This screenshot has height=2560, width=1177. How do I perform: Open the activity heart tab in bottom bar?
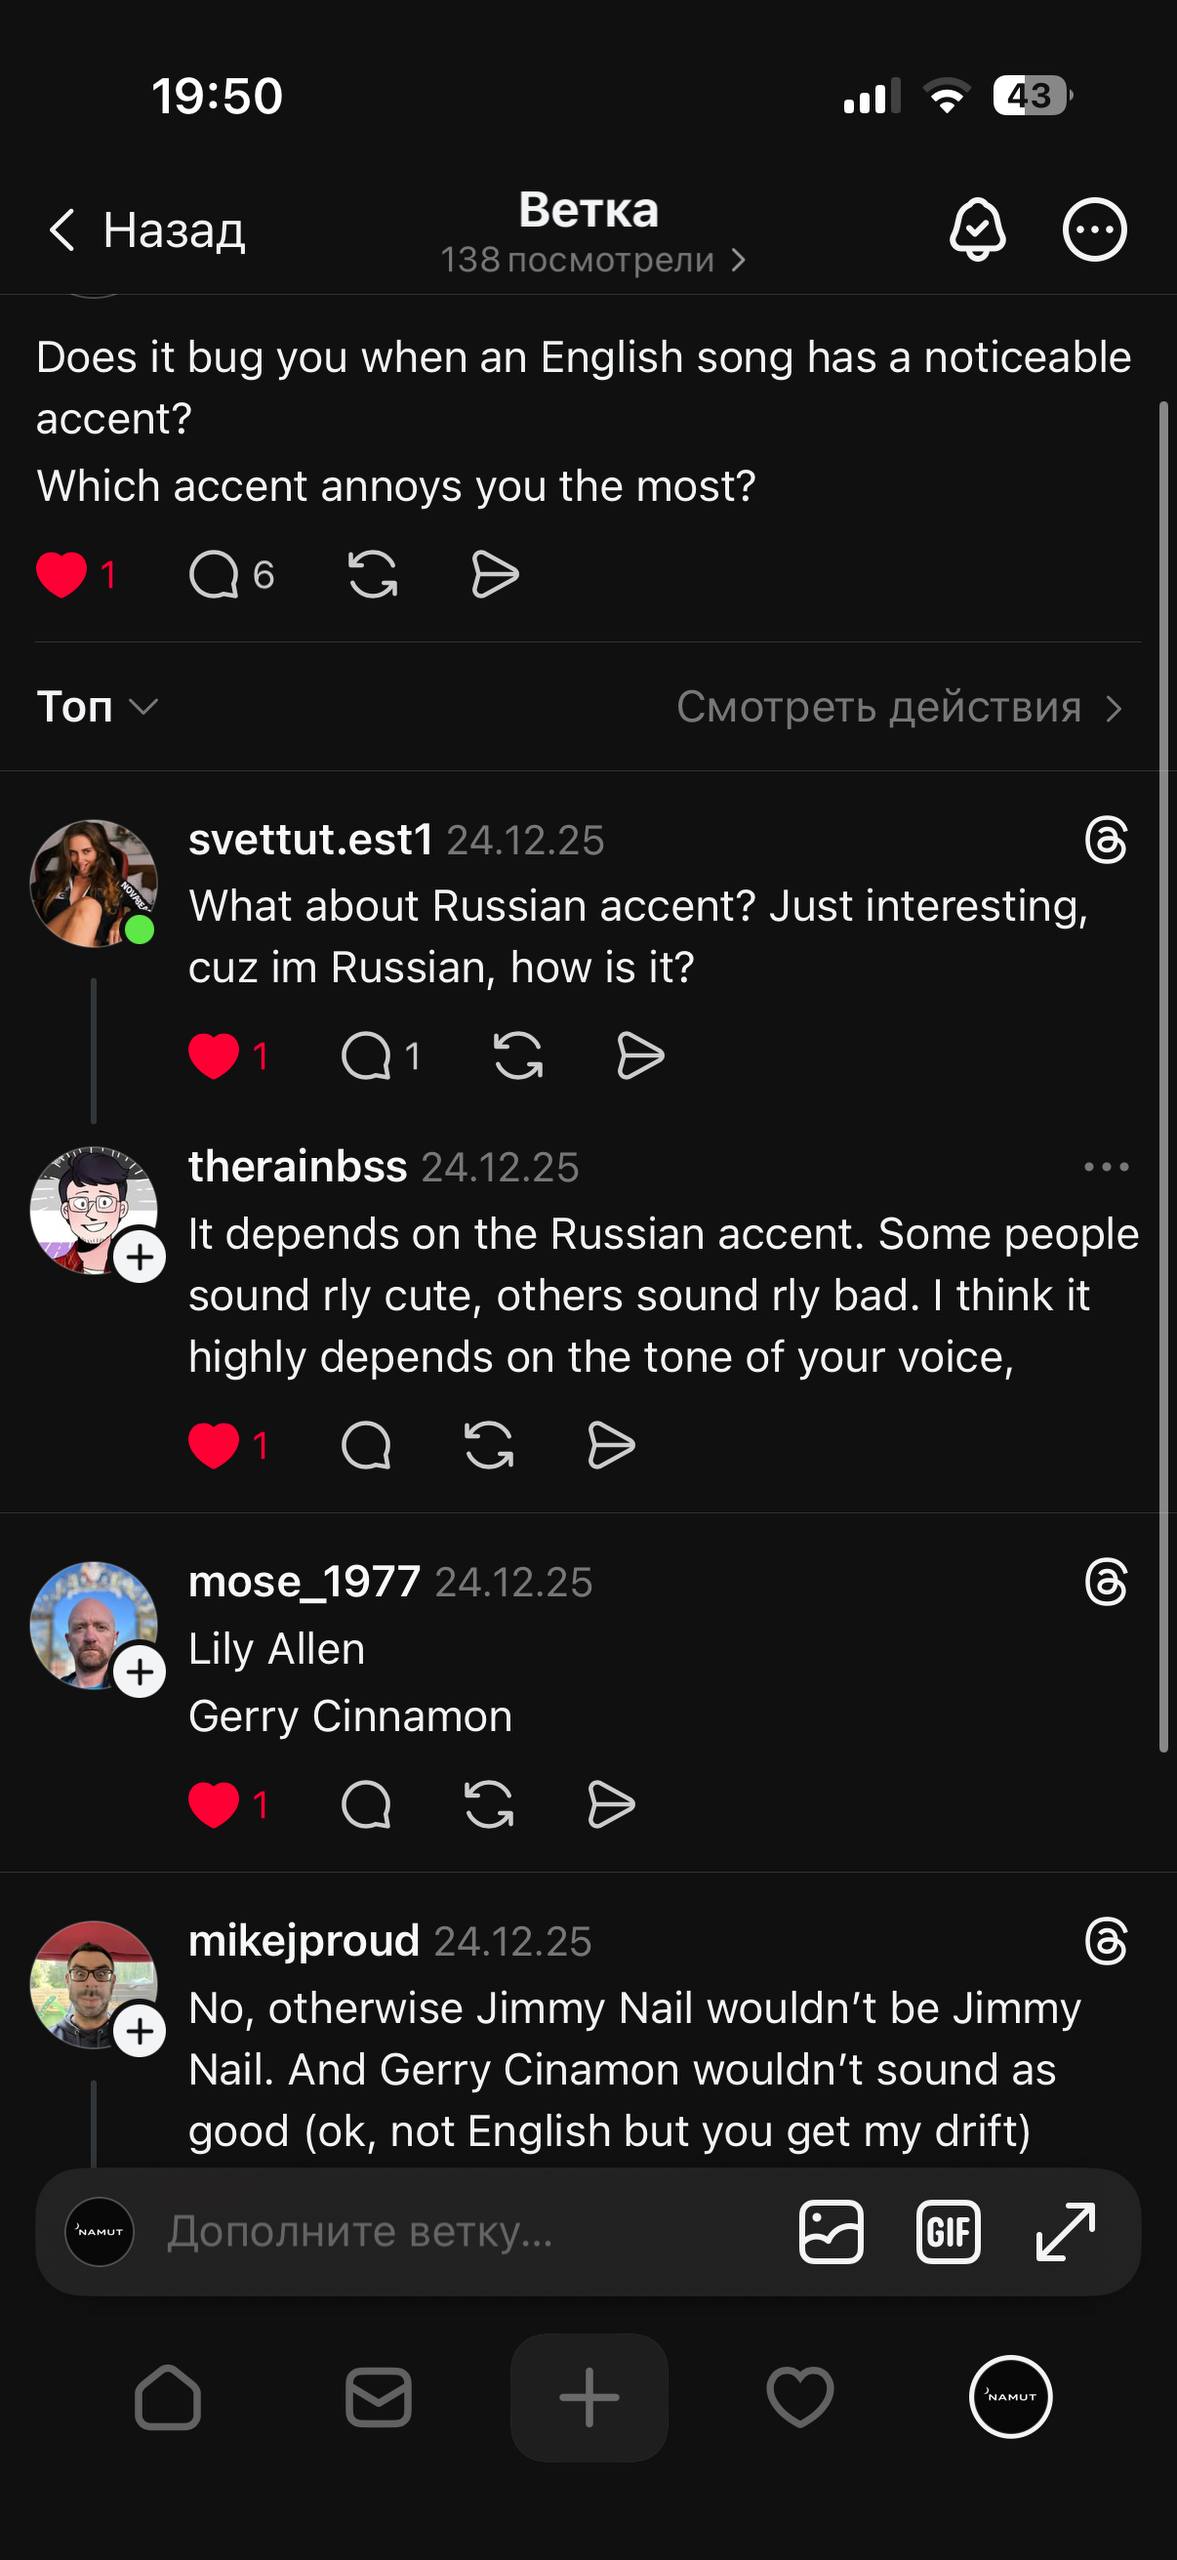point(799,2397)
